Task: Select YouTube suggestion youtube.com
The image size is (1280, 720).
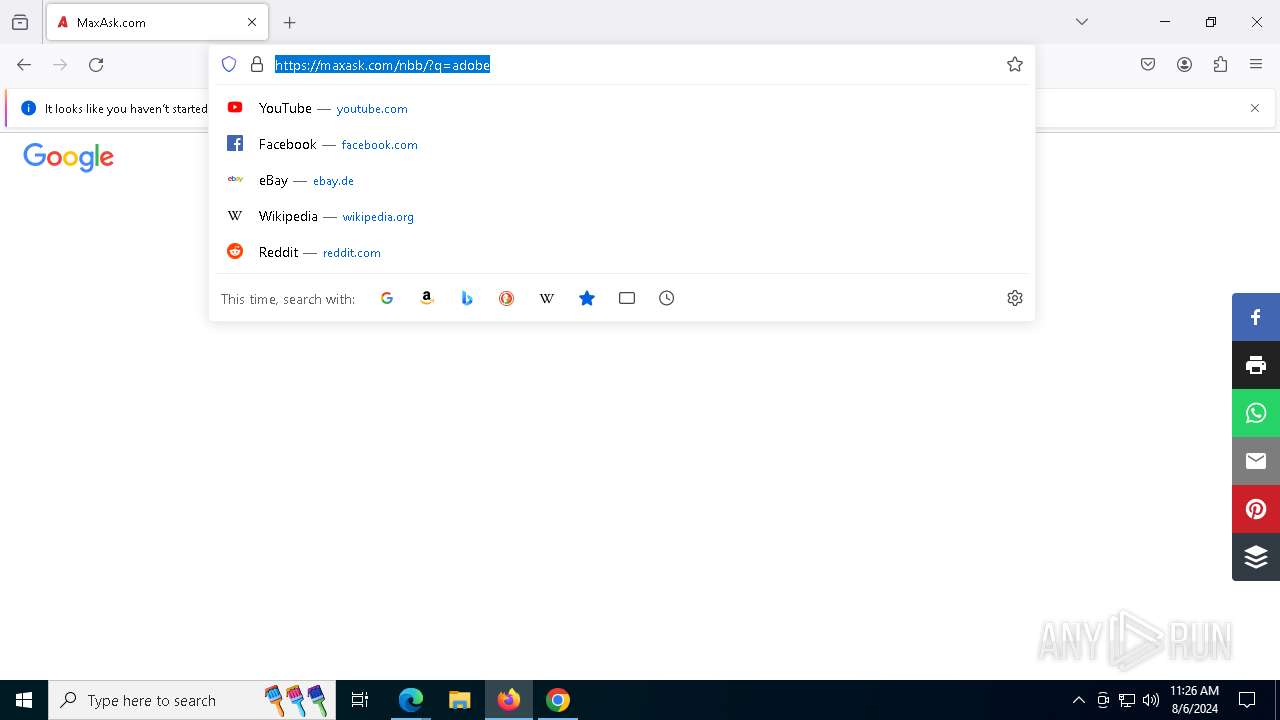Action: click(x=621, y=108)
